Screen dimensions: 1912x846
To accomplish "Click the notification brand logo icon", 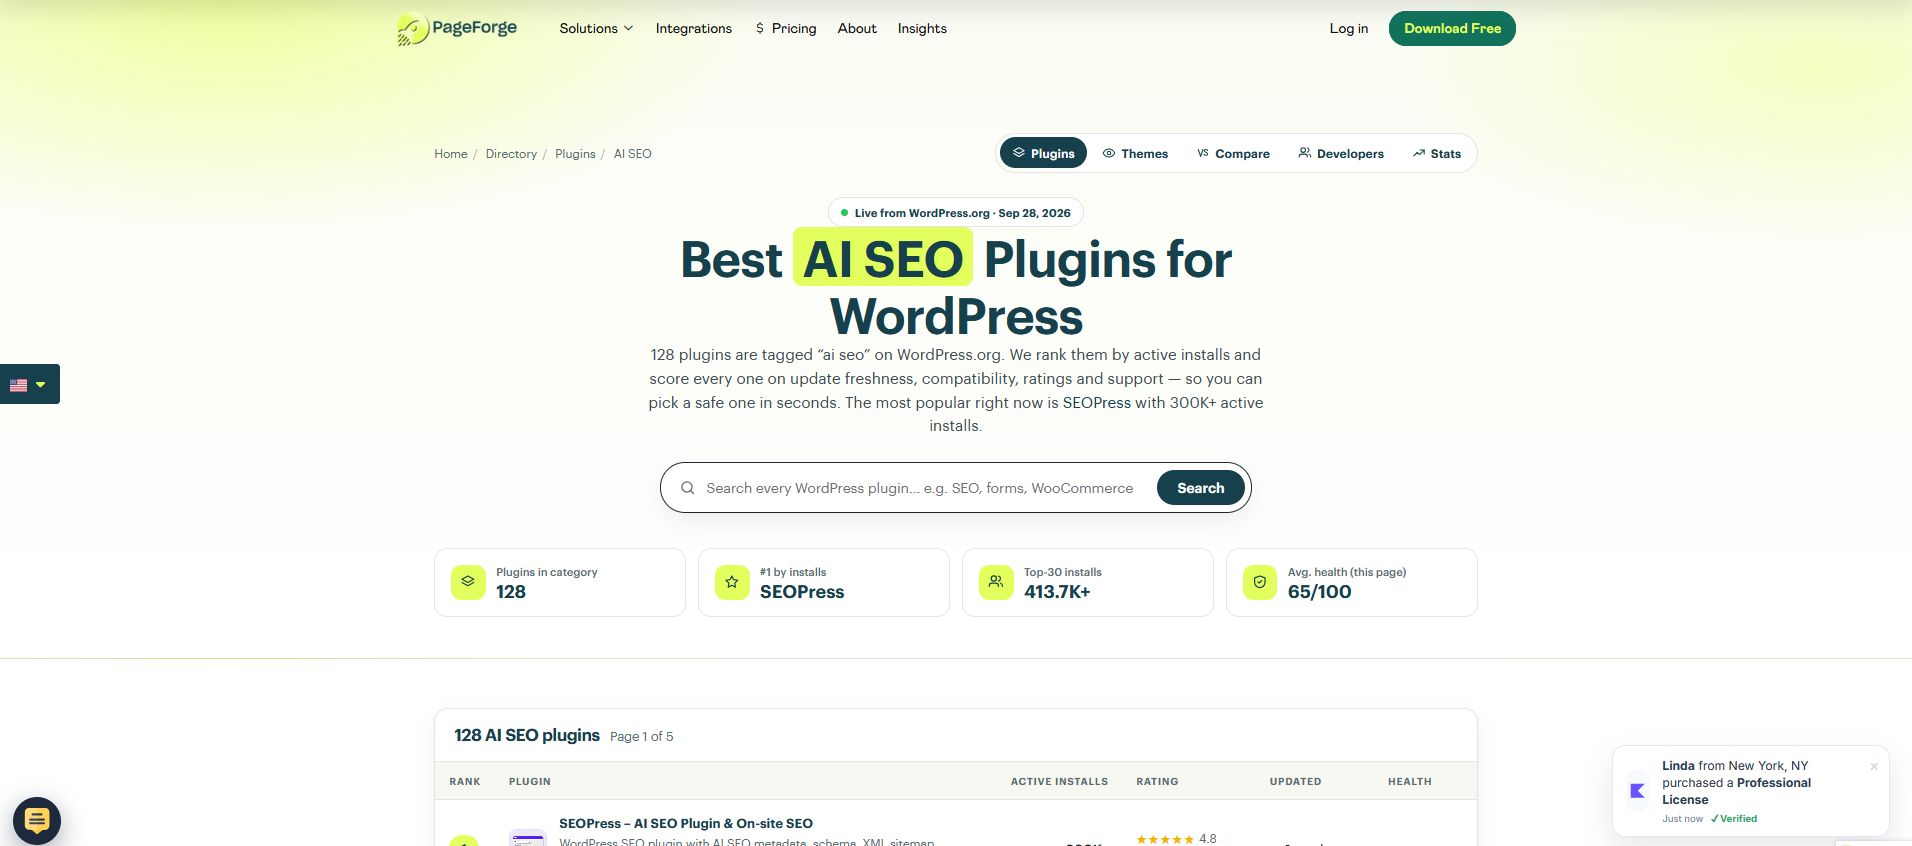I will [x=1637, y=791].
